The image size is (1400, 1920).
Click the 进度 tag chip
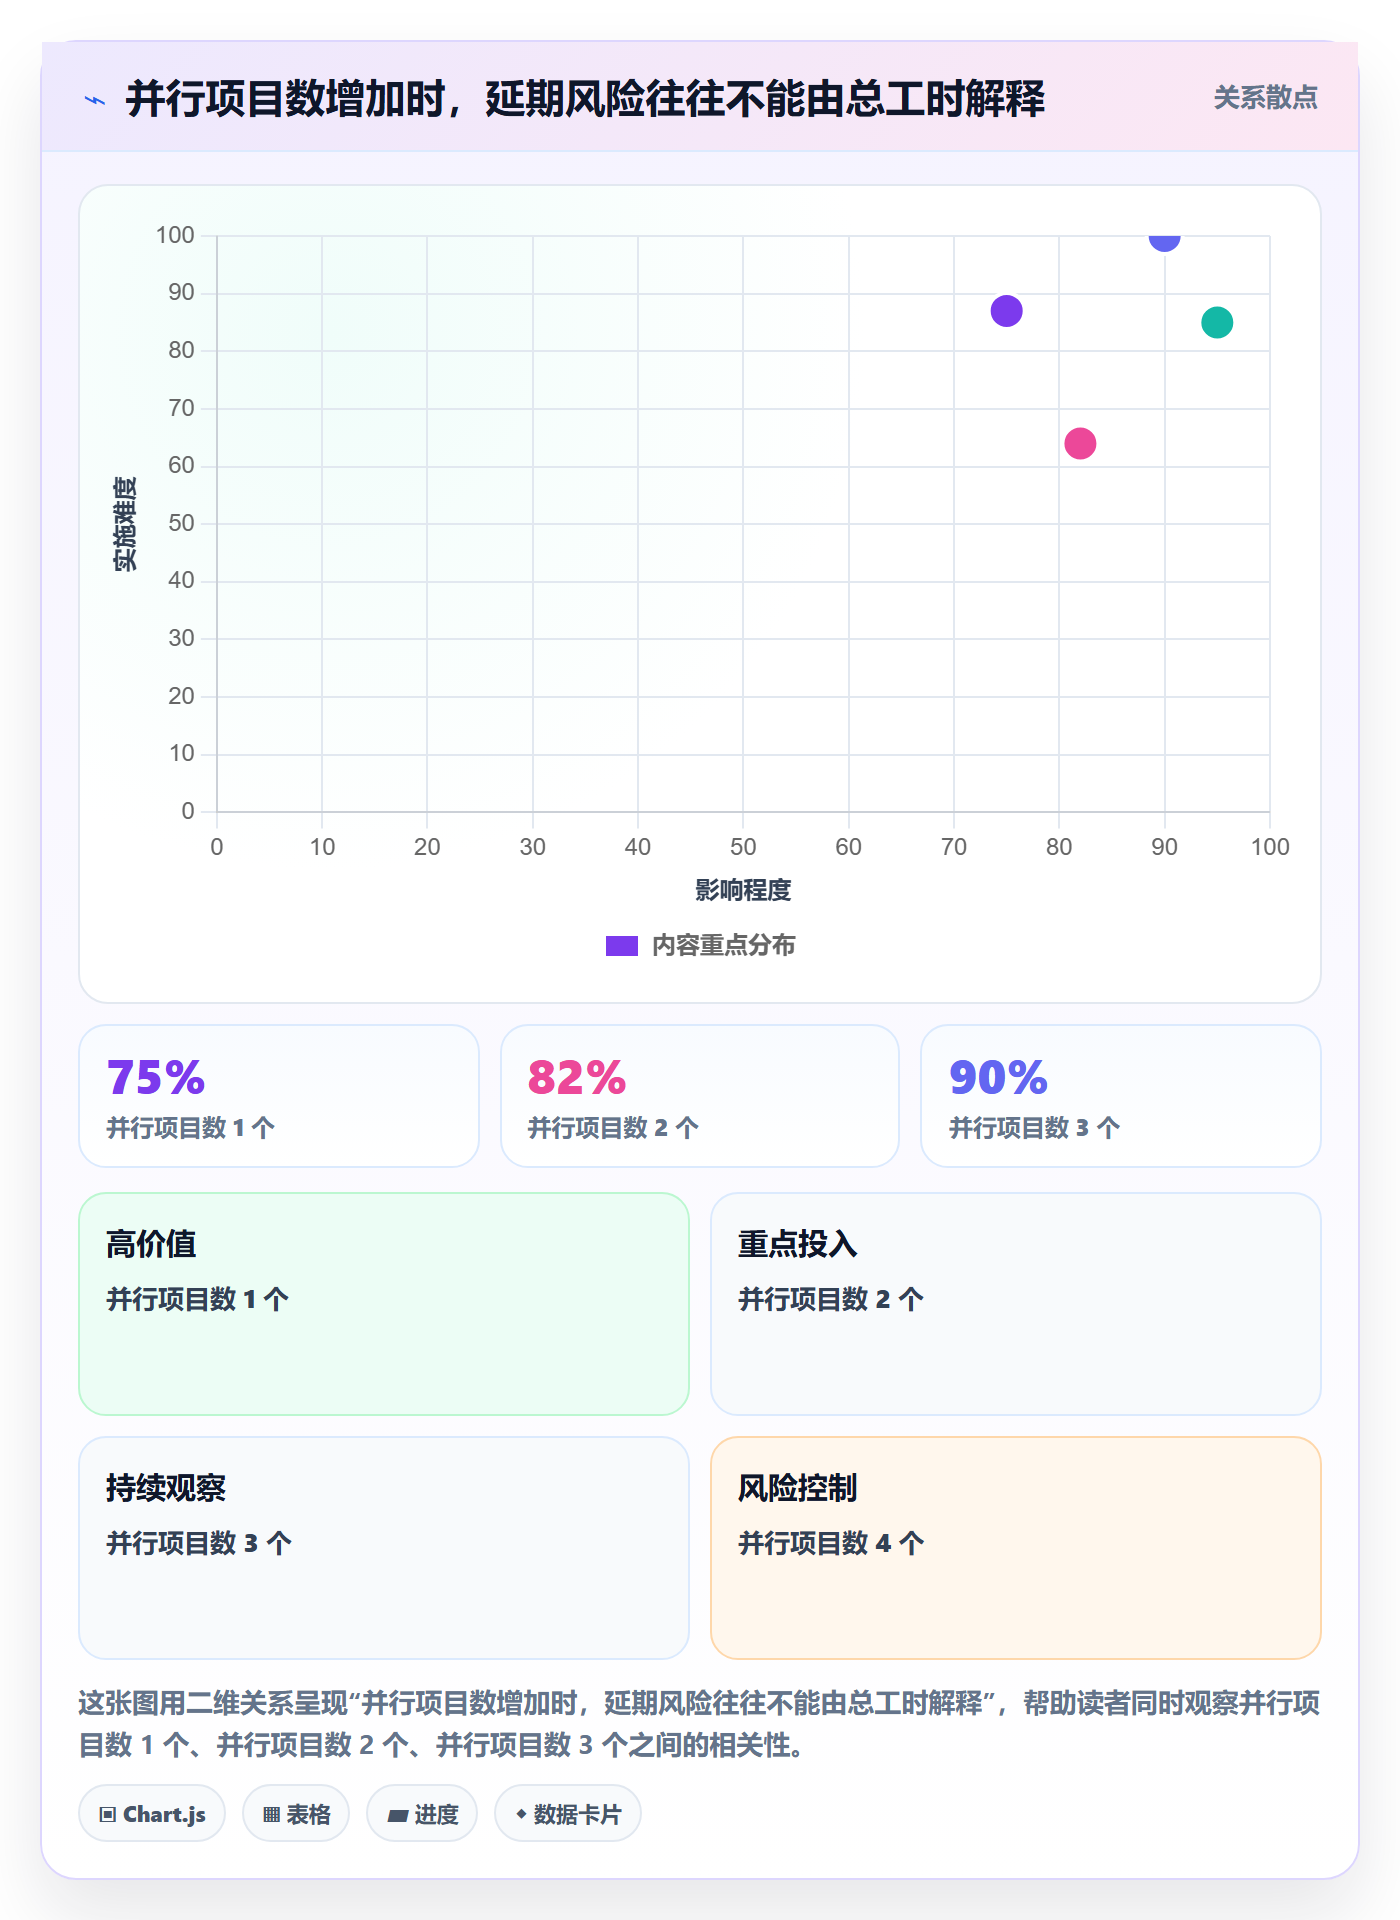click(x=422, y=1814)
